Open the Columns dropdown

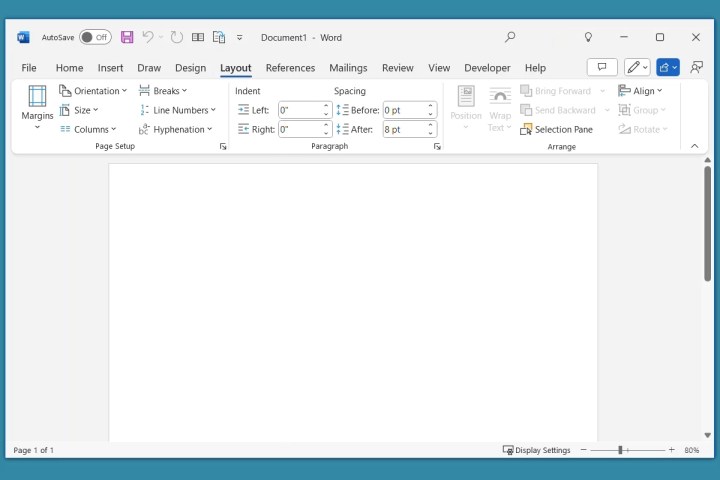point(88,129)
